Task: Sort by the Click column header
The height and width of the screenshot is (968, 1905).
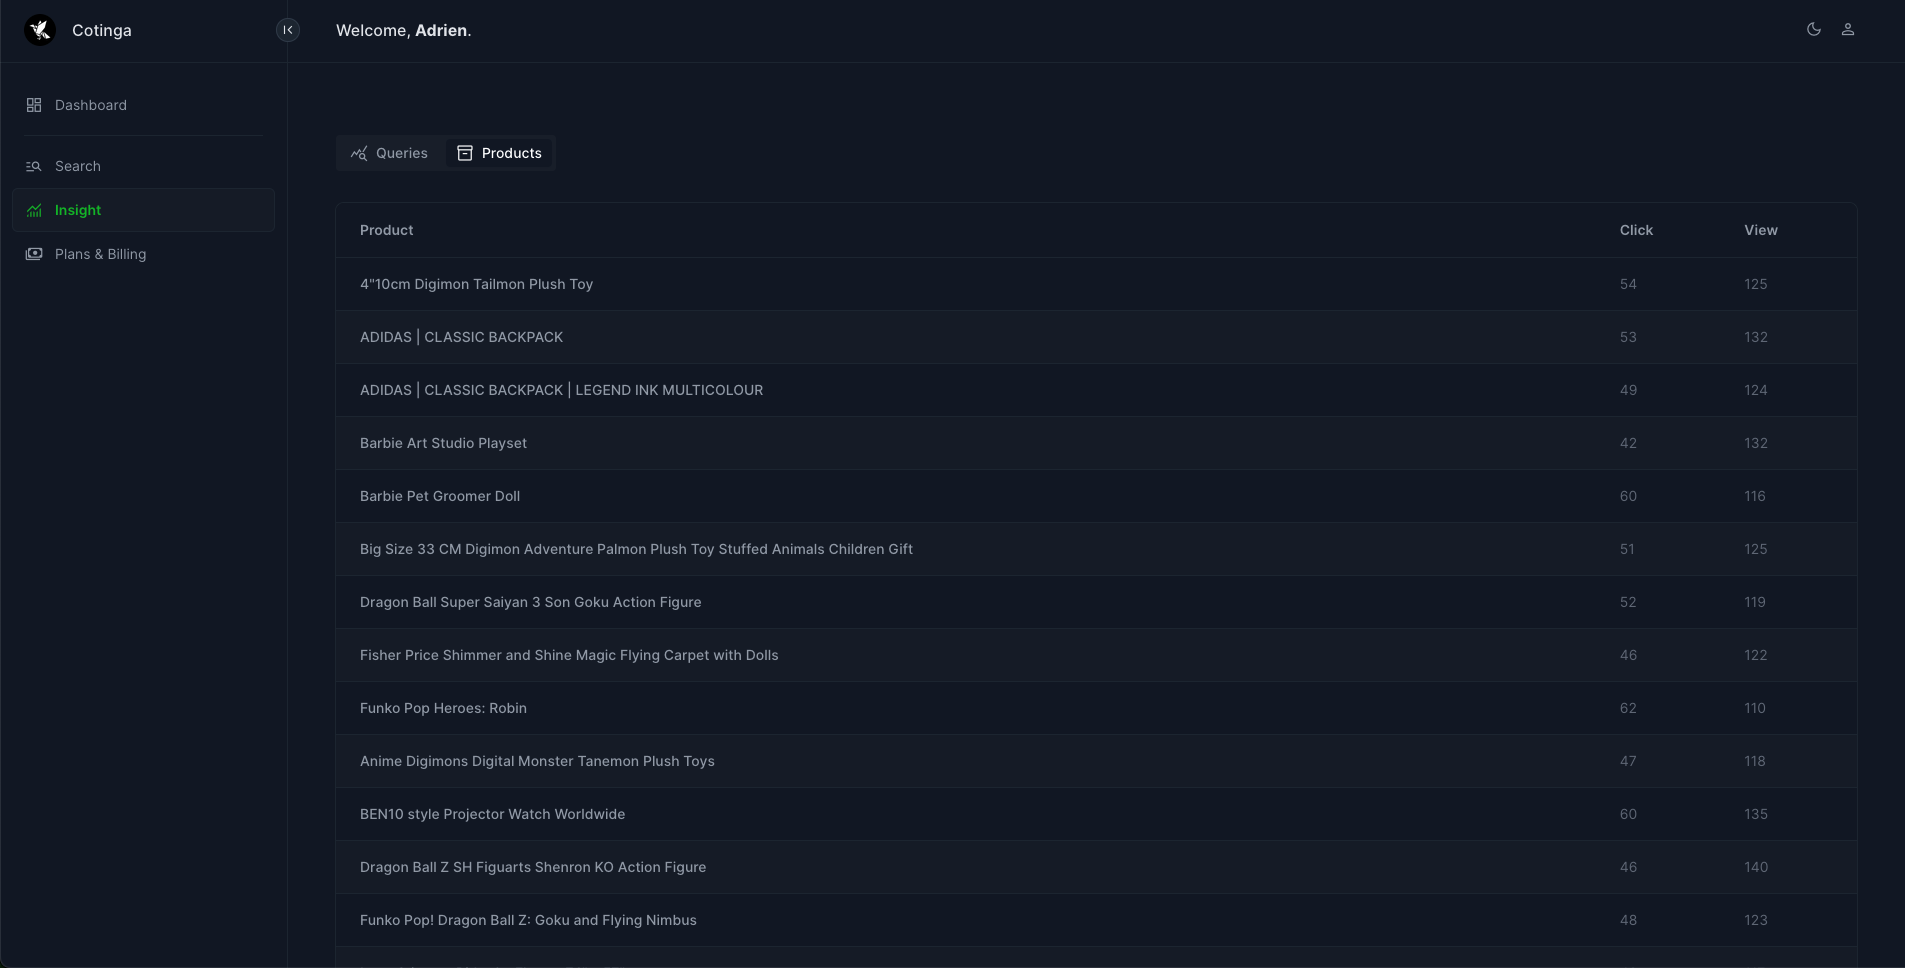Action: (x=1636, y=230)
